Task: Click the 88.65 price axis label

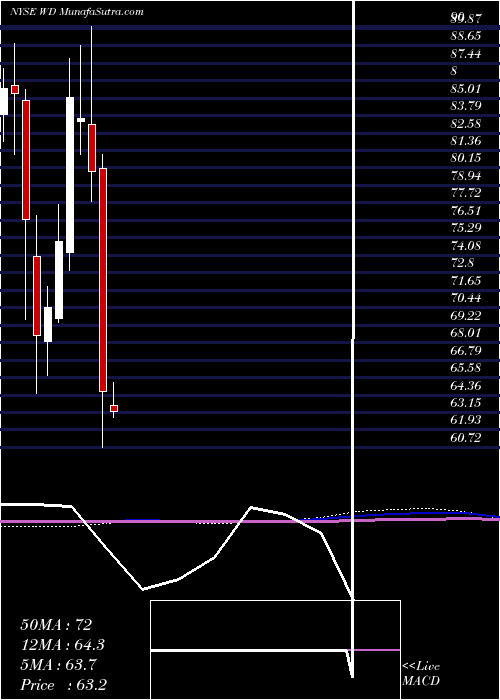Action: (466, 36)
